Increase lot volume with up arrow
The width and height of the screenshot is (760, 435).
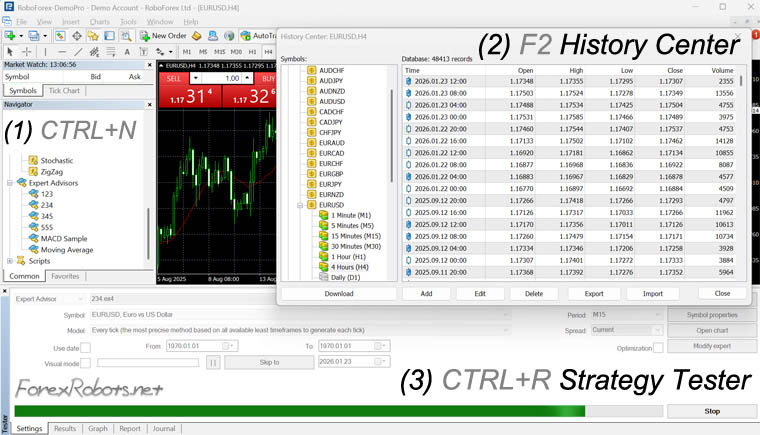247,78
